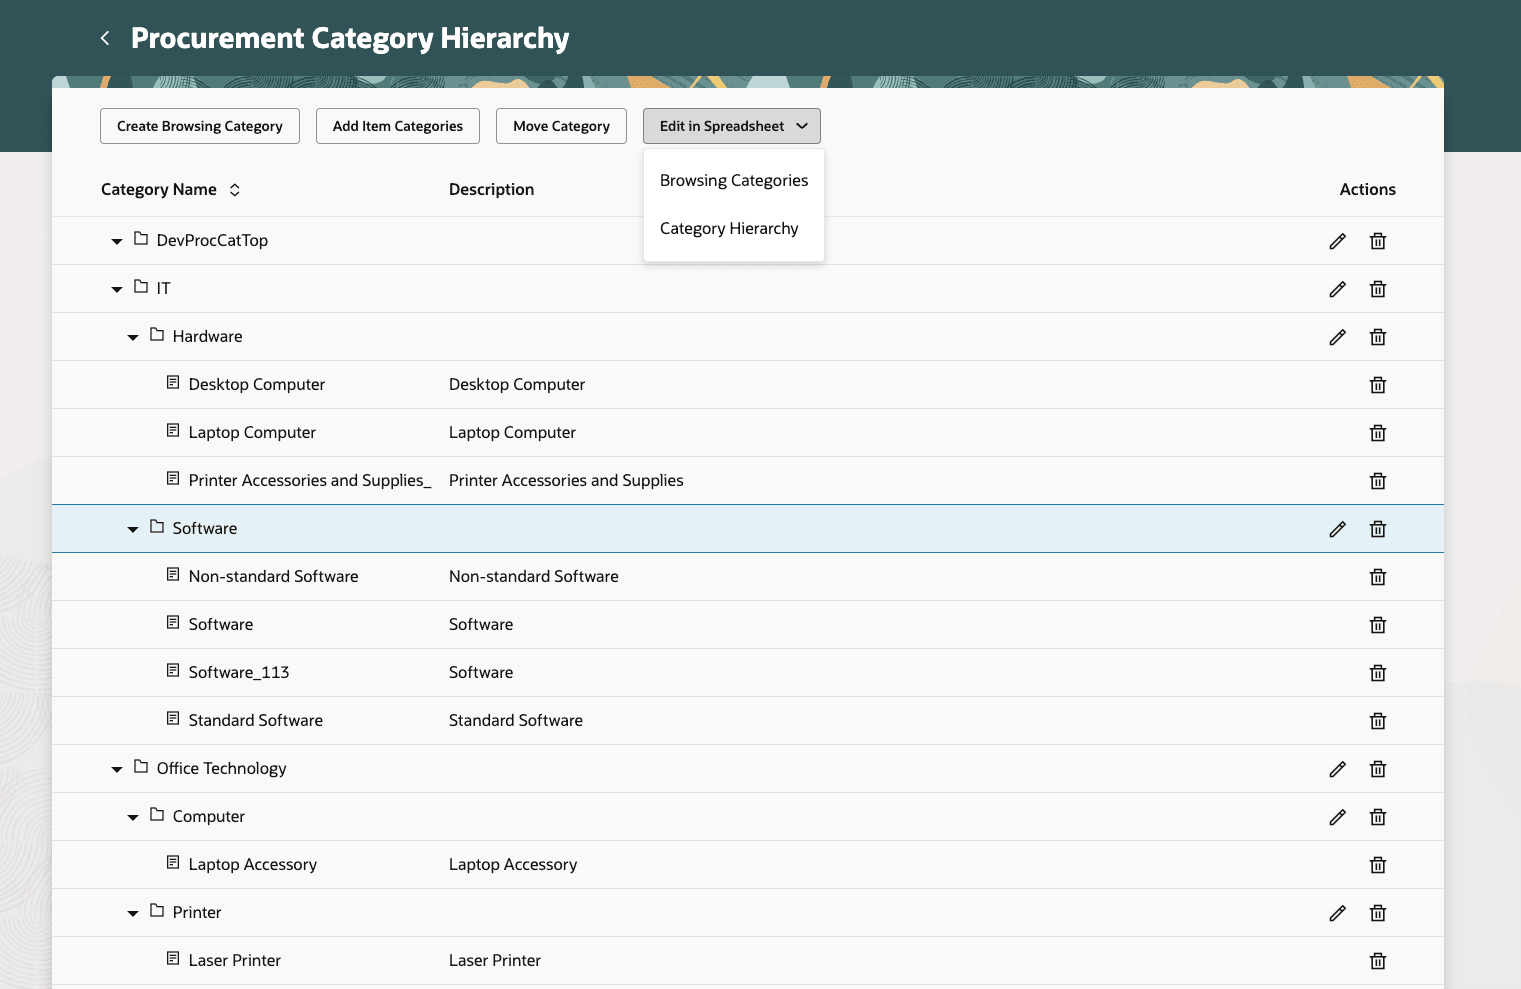Delete the IT category
The image size is (1521, 989).
[1378, 289]
